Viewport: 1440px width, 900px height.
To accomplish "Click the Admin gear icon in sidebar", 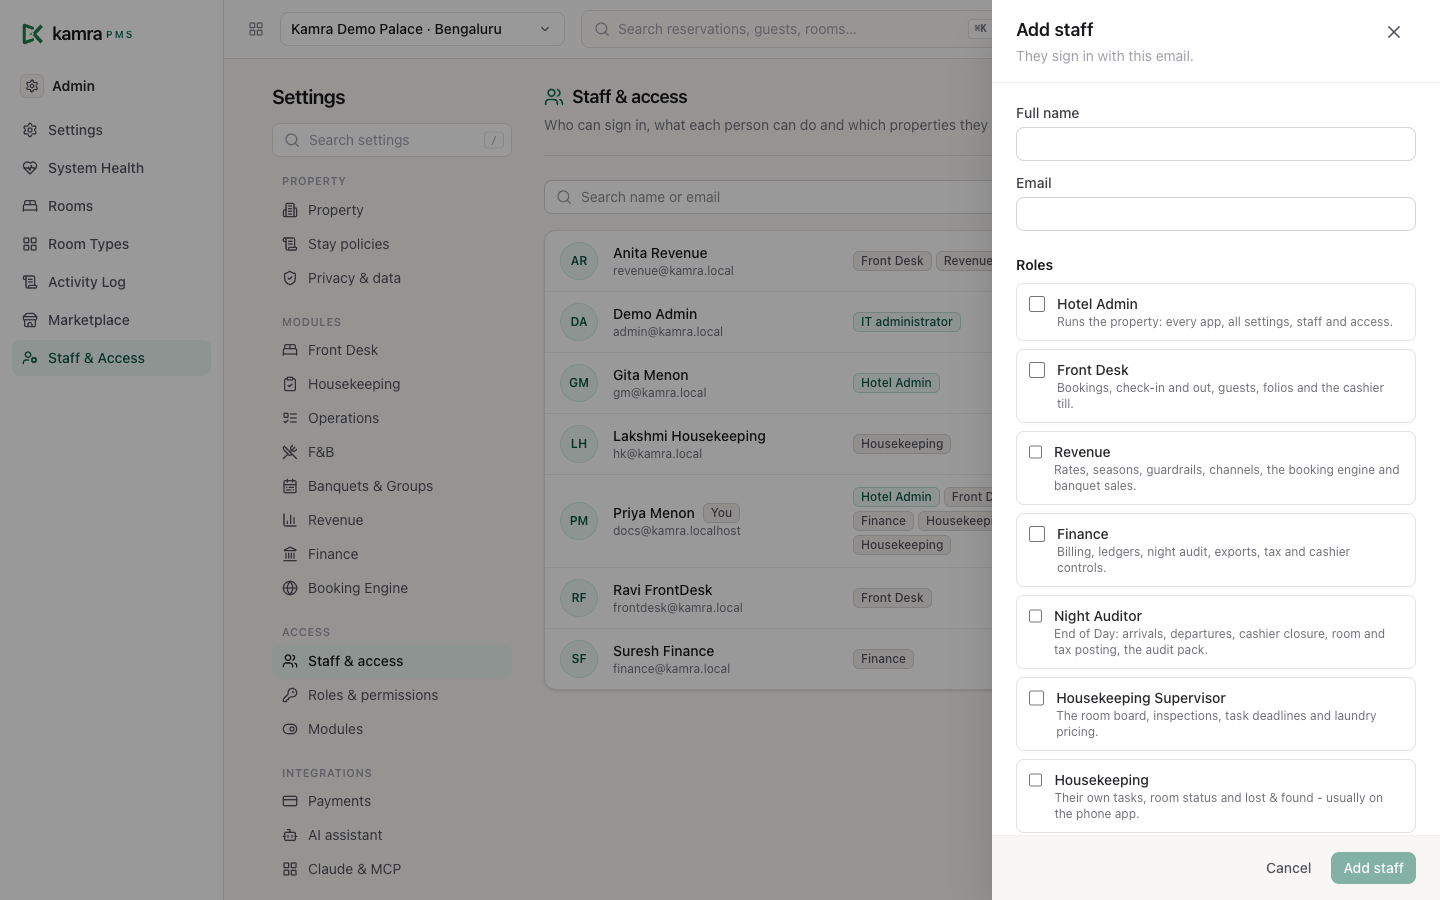I will tap(32, 86).
